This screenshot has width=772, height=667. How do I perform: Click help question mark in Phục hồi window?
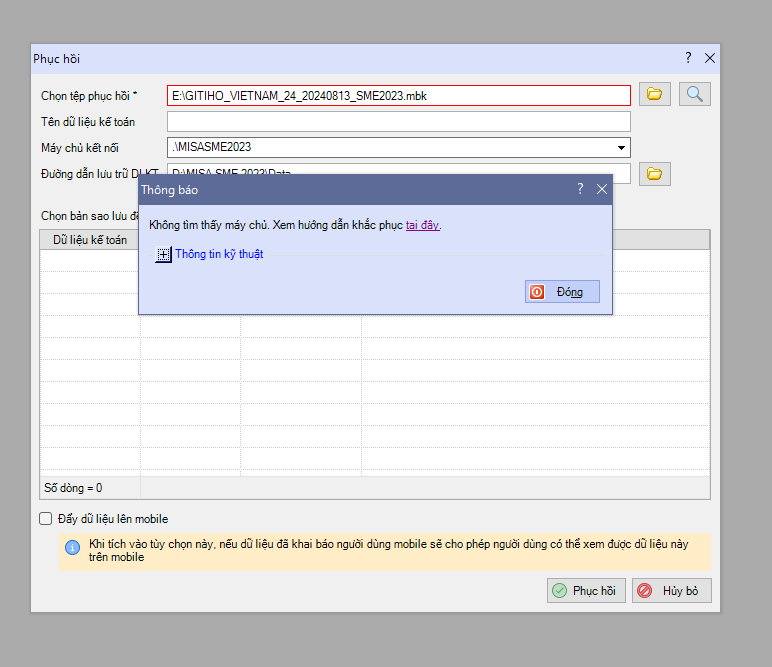pyautogui.click(x=688, y=58)
